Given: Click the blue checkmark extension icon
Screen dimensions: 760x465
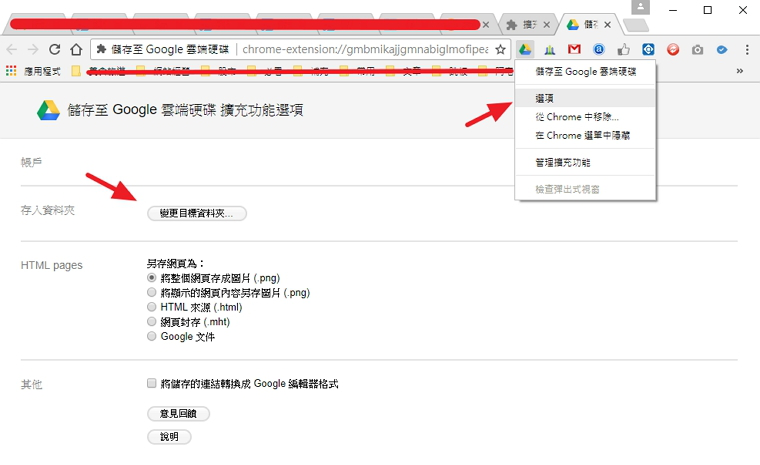Looking at the screenshot, I should coord(722,49).
